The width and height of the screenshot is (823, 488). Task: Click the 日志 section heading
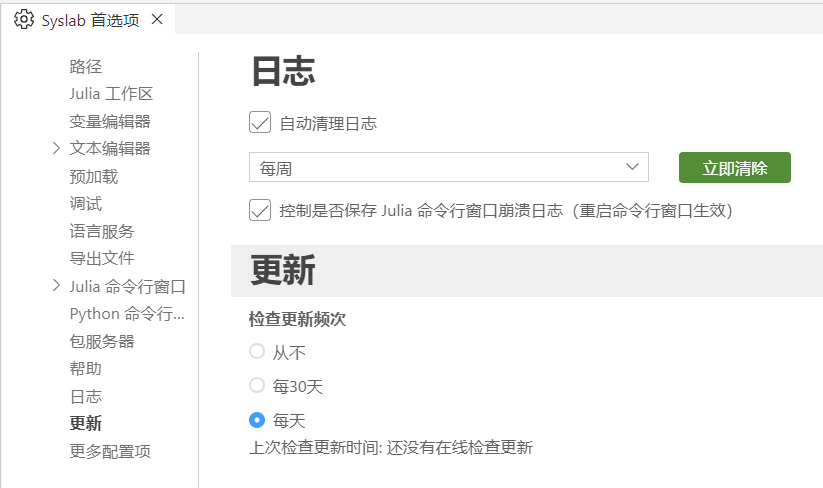(283, 71)
